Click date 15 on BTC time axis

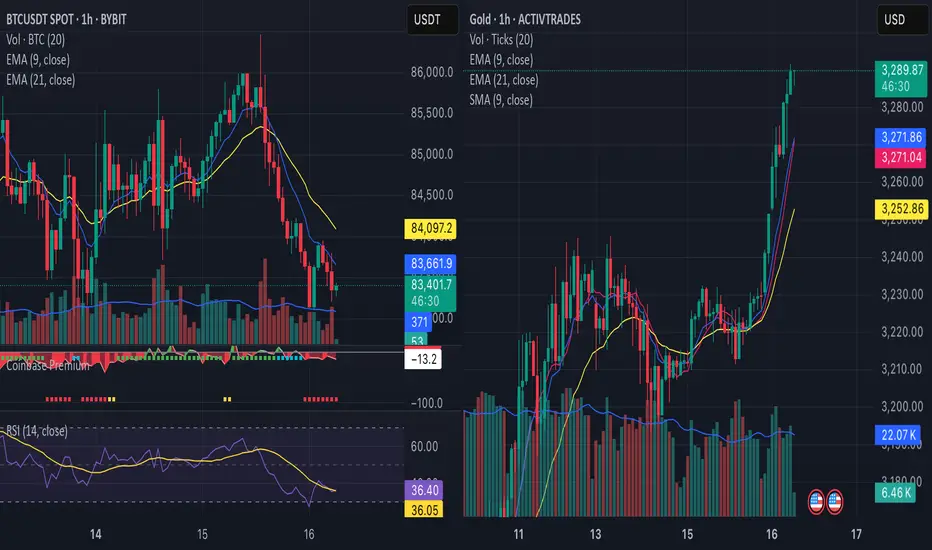click(202, 534)
